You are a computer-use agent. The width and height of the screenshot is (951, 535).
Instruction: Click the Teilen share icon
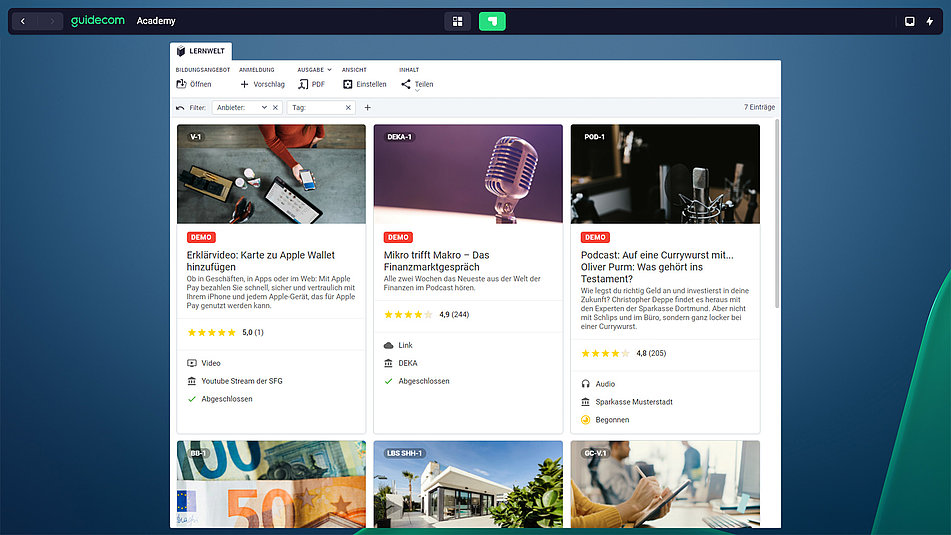coord(406,84)
